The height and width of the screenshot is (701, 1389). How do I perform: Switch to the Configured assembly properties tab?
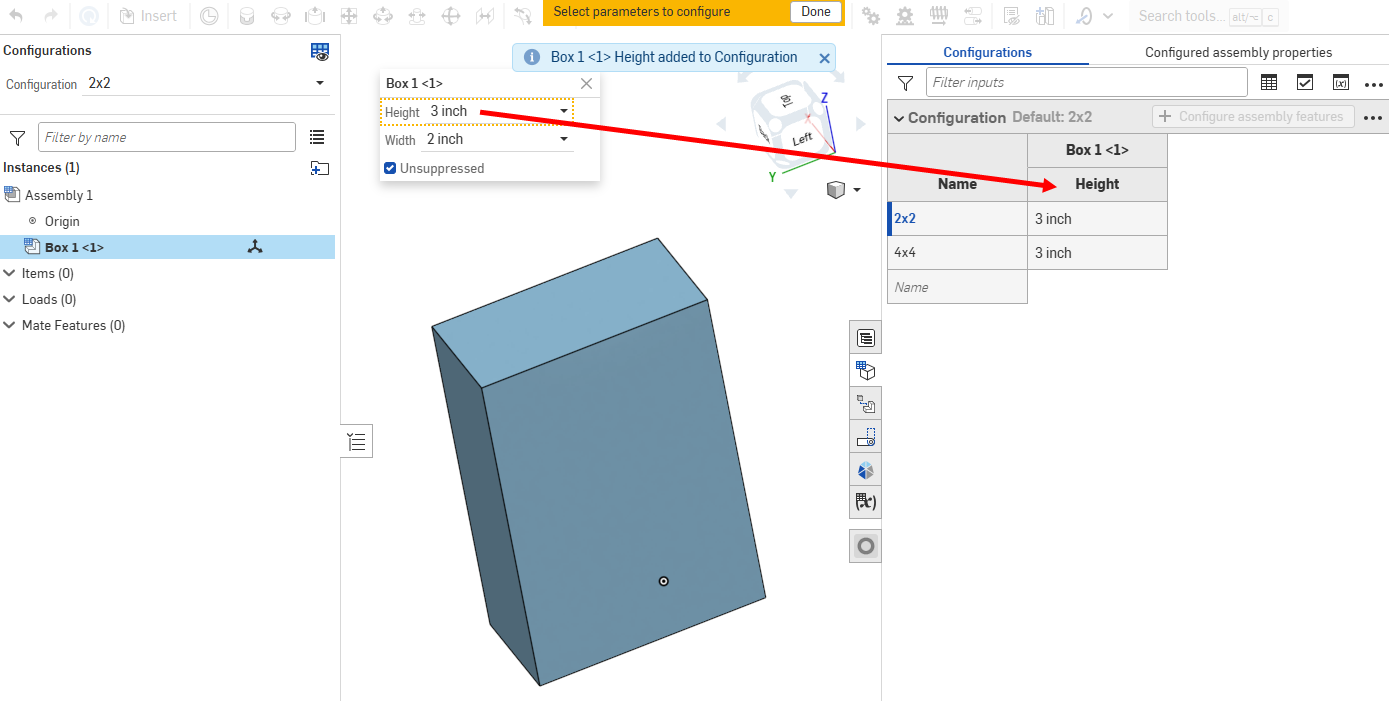click(1240, 52)
